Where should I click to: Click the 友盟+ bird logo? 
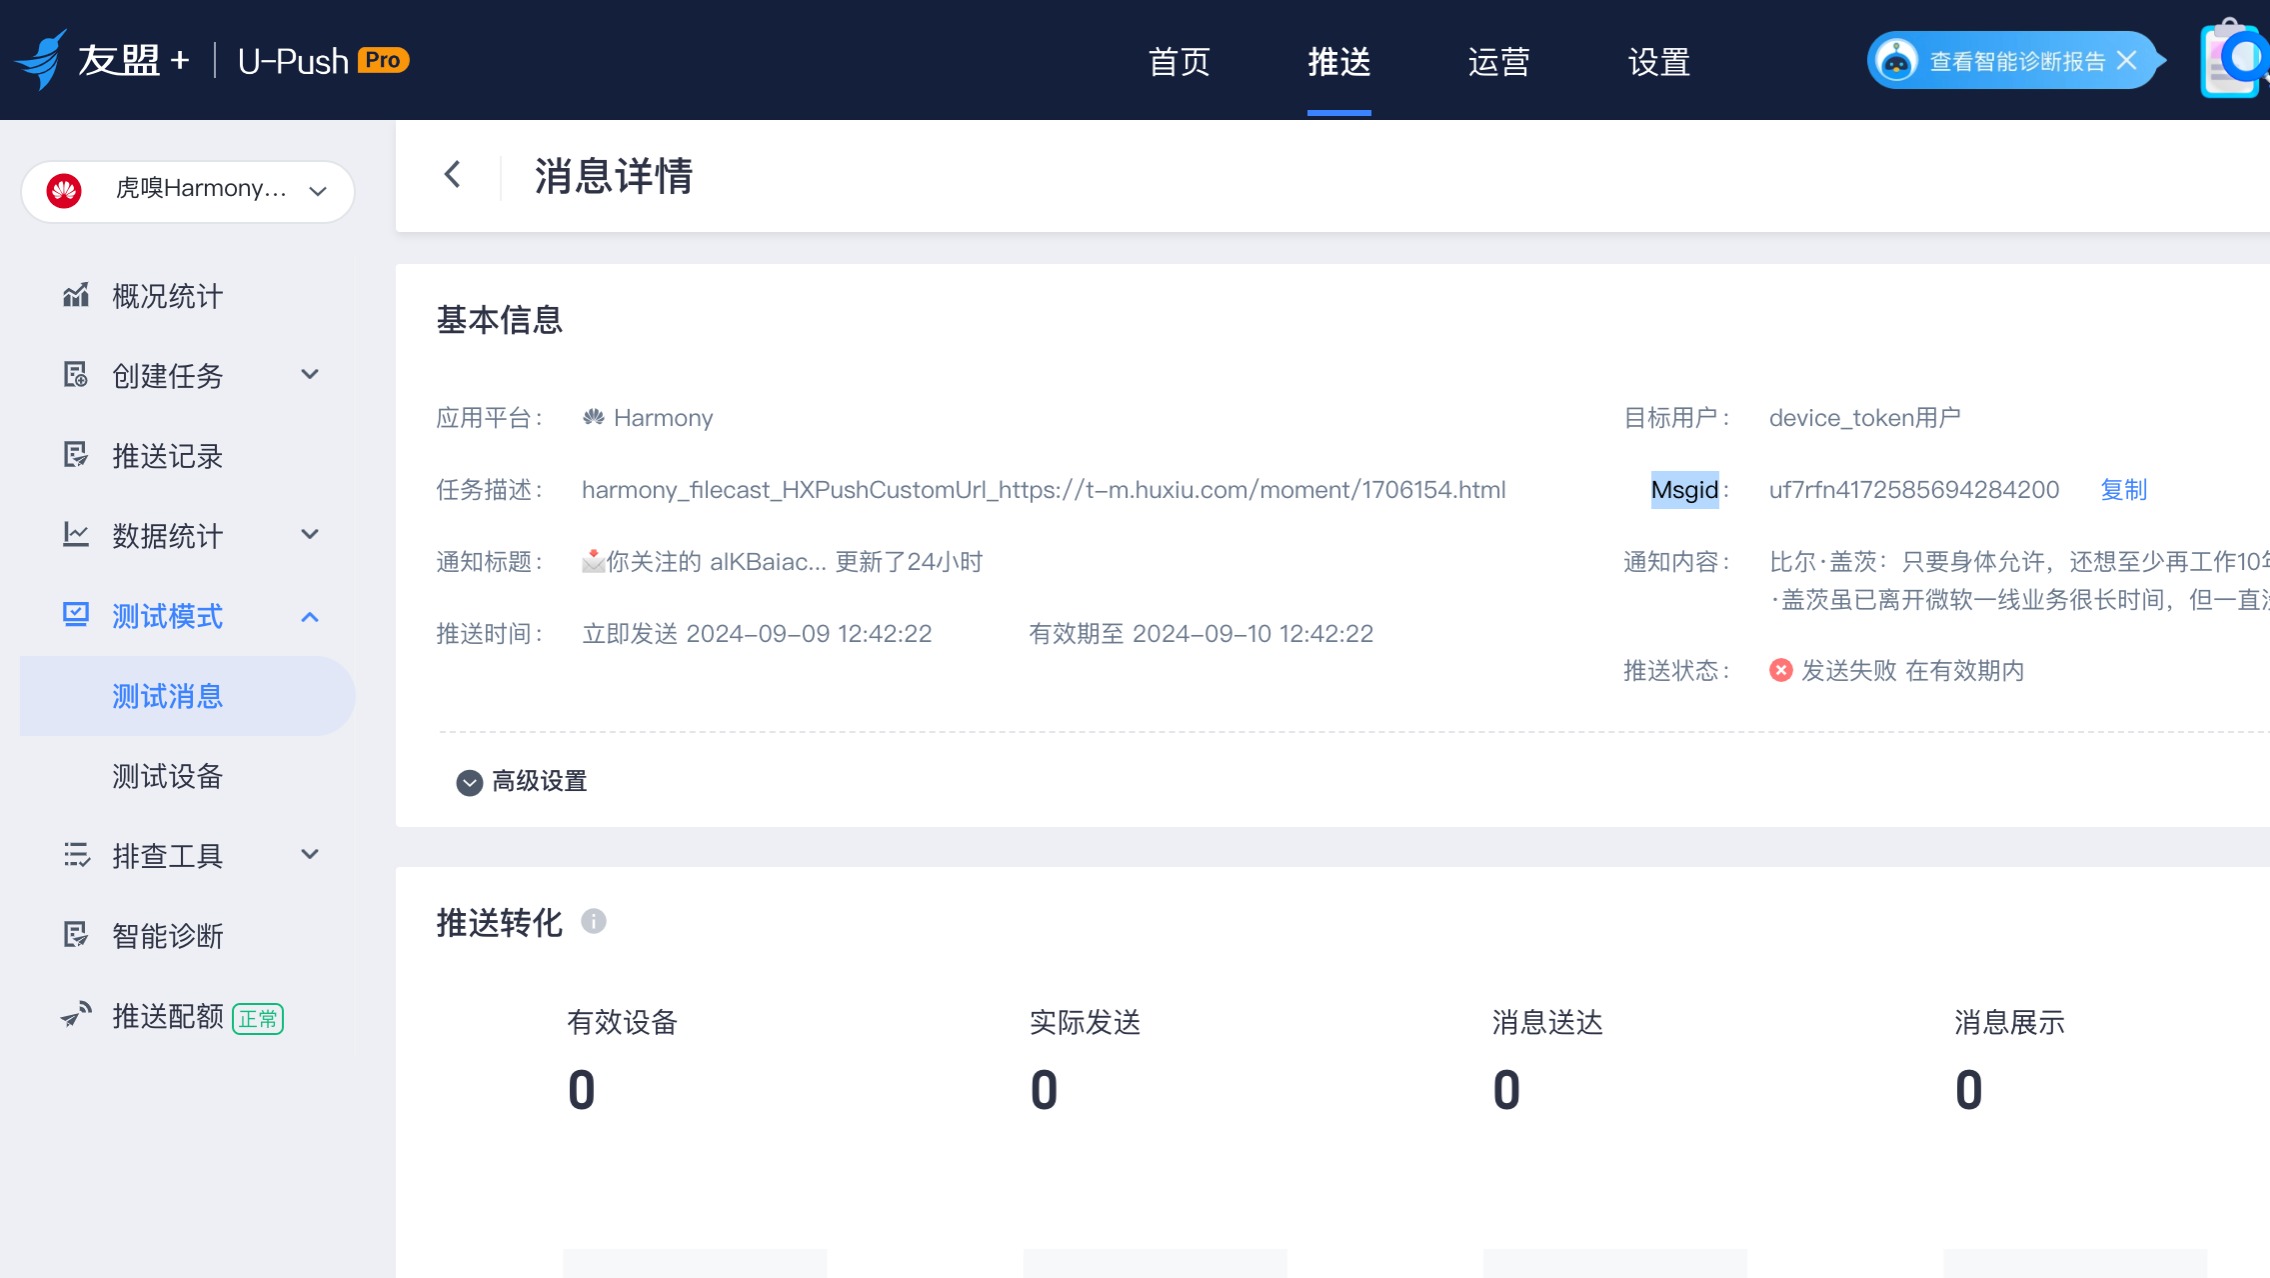tap(41, 60)
